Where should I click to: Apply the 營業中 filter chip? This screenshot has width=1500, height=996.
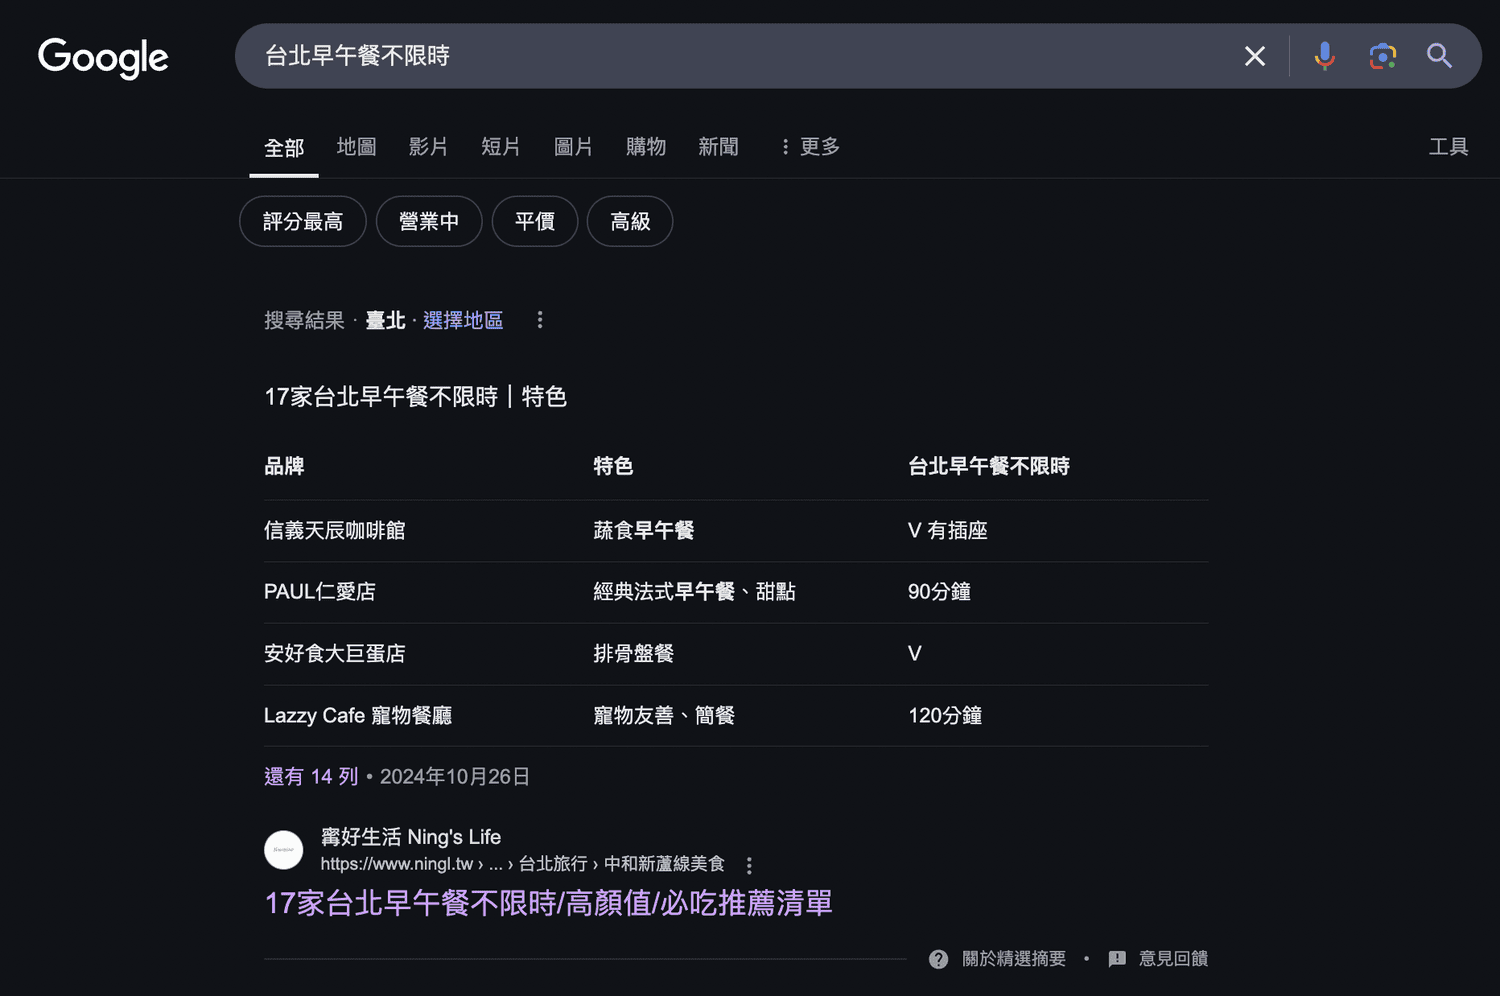pyautogui.click(x=429, y=221)
